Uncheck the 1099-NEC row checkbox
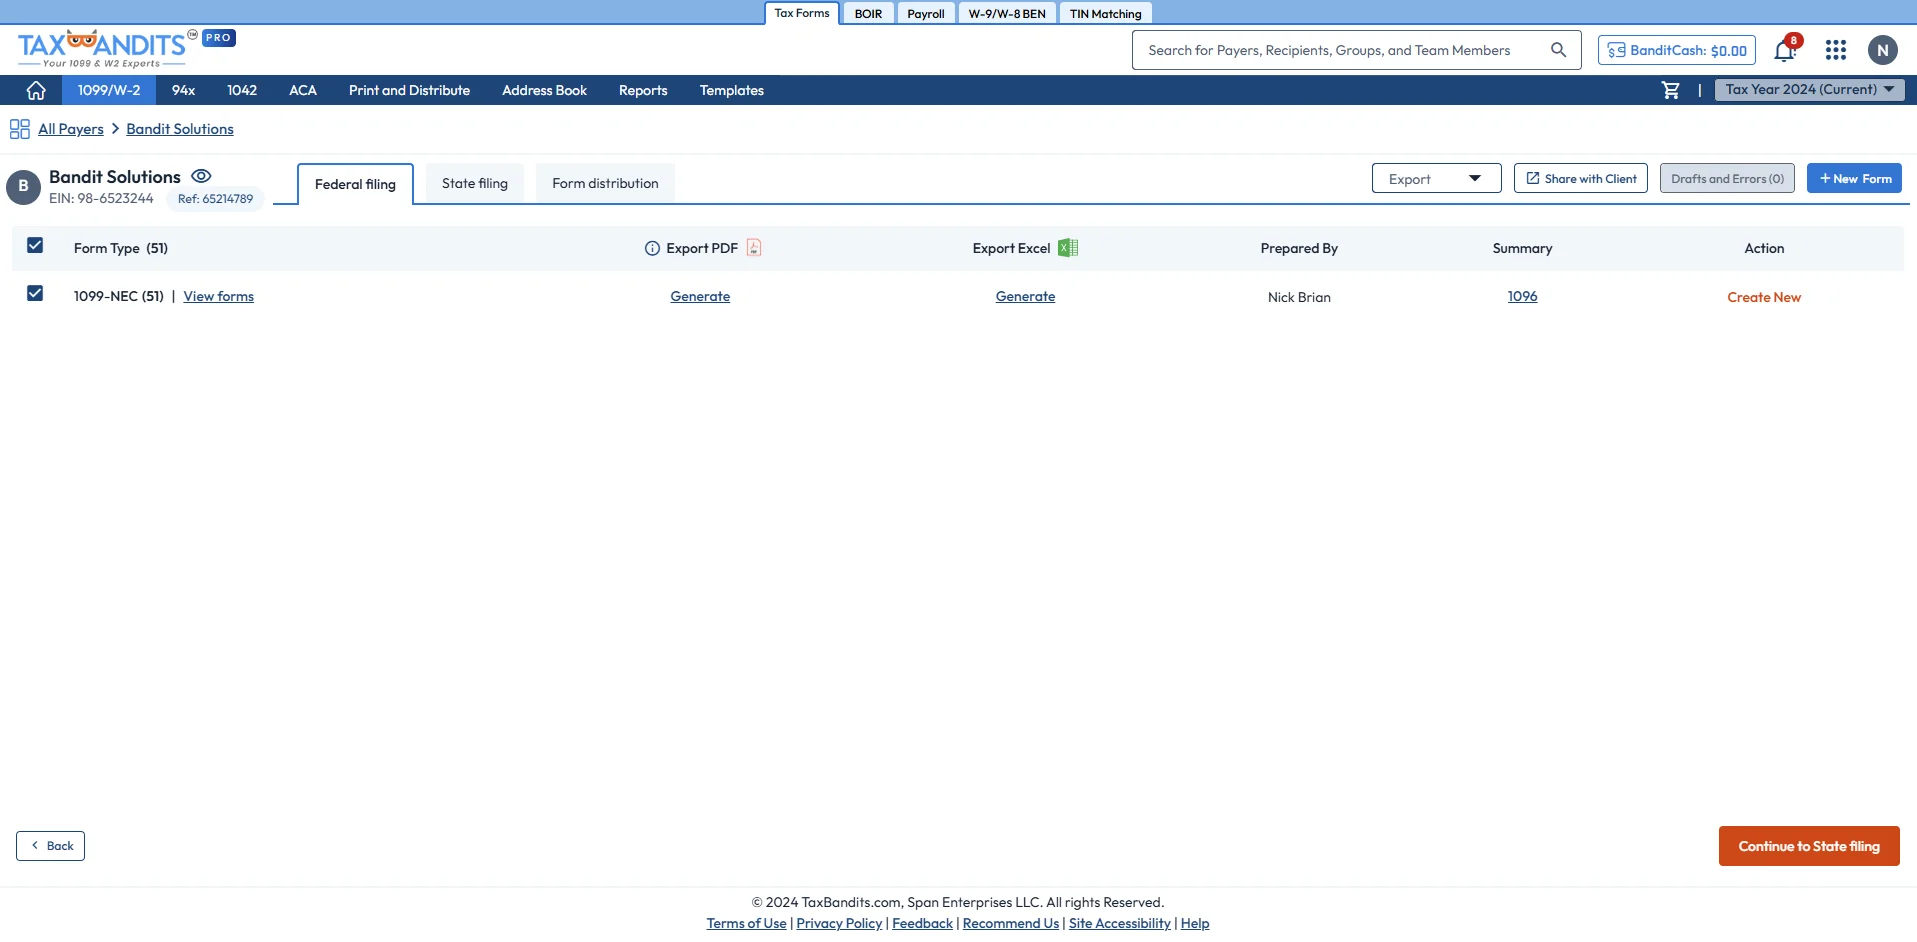1917x942 pixels. point(35,293)
